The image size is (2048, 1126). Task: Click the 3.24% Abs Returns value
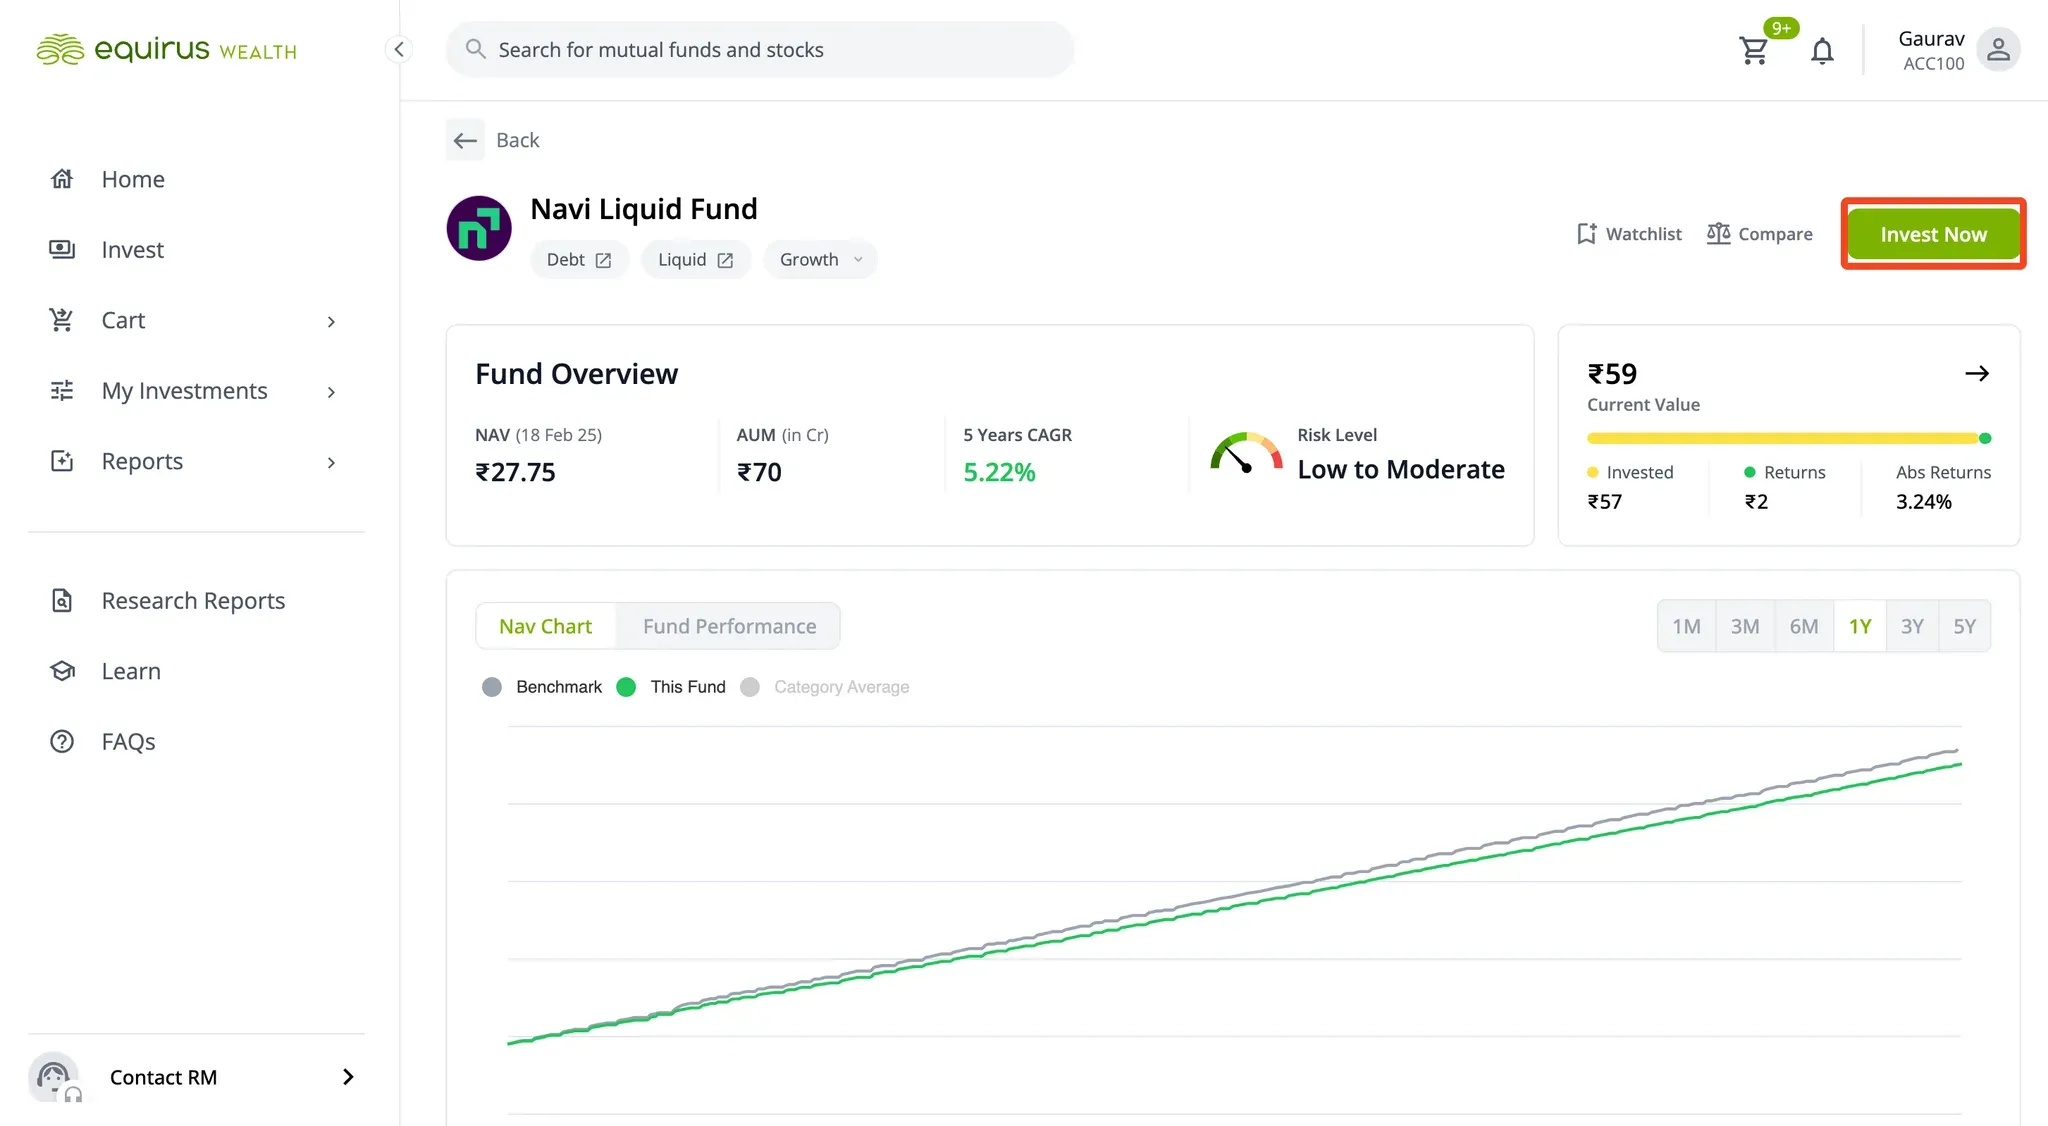click(1924, 502)
